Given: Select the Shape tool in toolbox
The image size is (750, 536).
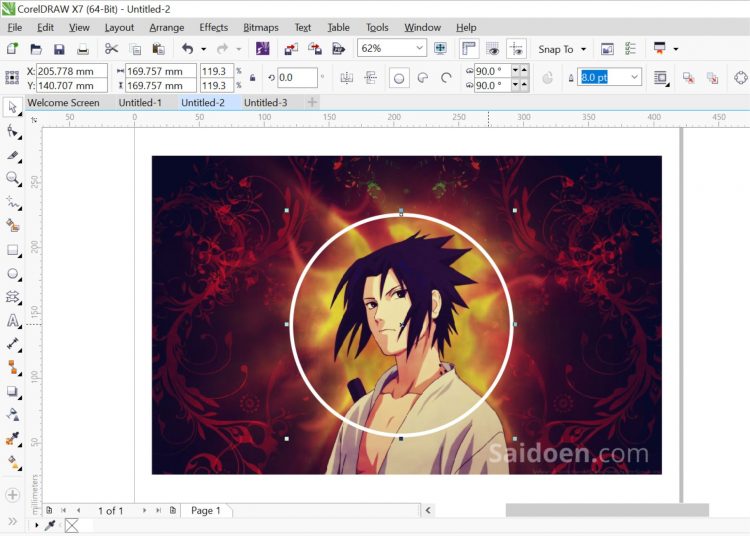Looking at the screenshot, I should (x=12, y=131).
